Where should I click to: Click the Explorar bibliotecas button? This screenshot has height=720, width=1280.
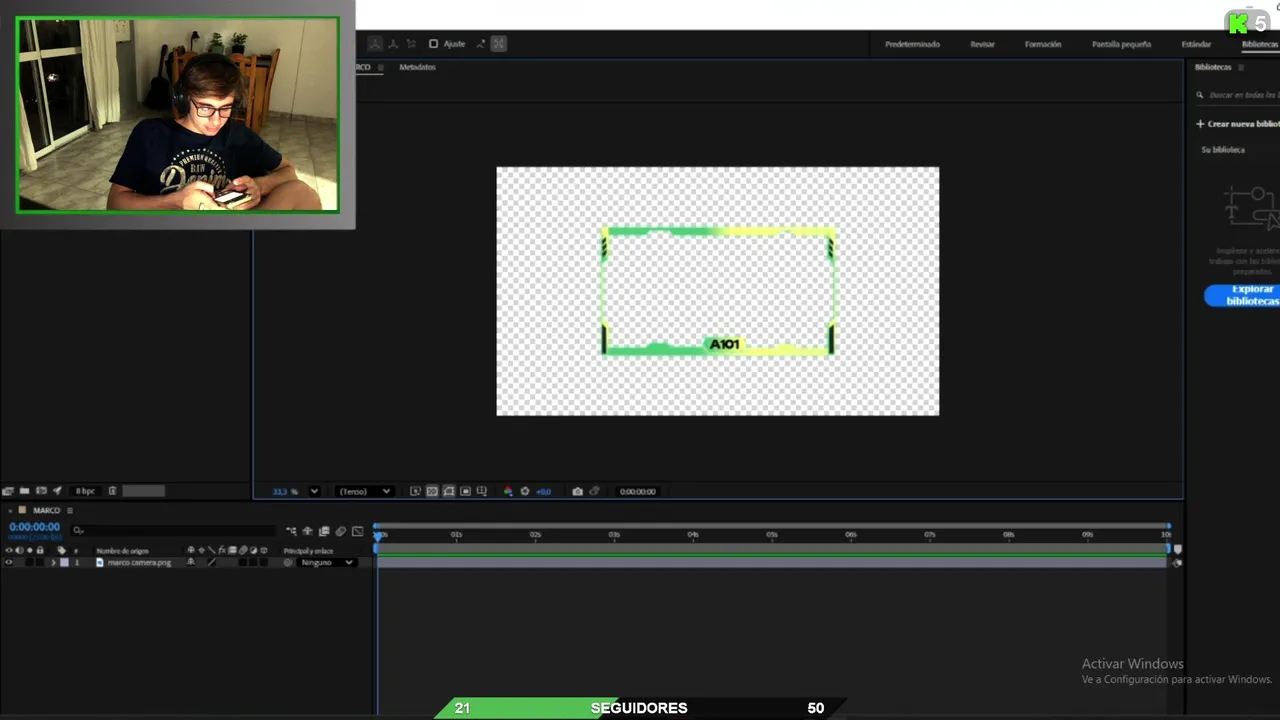(1242, 295)
